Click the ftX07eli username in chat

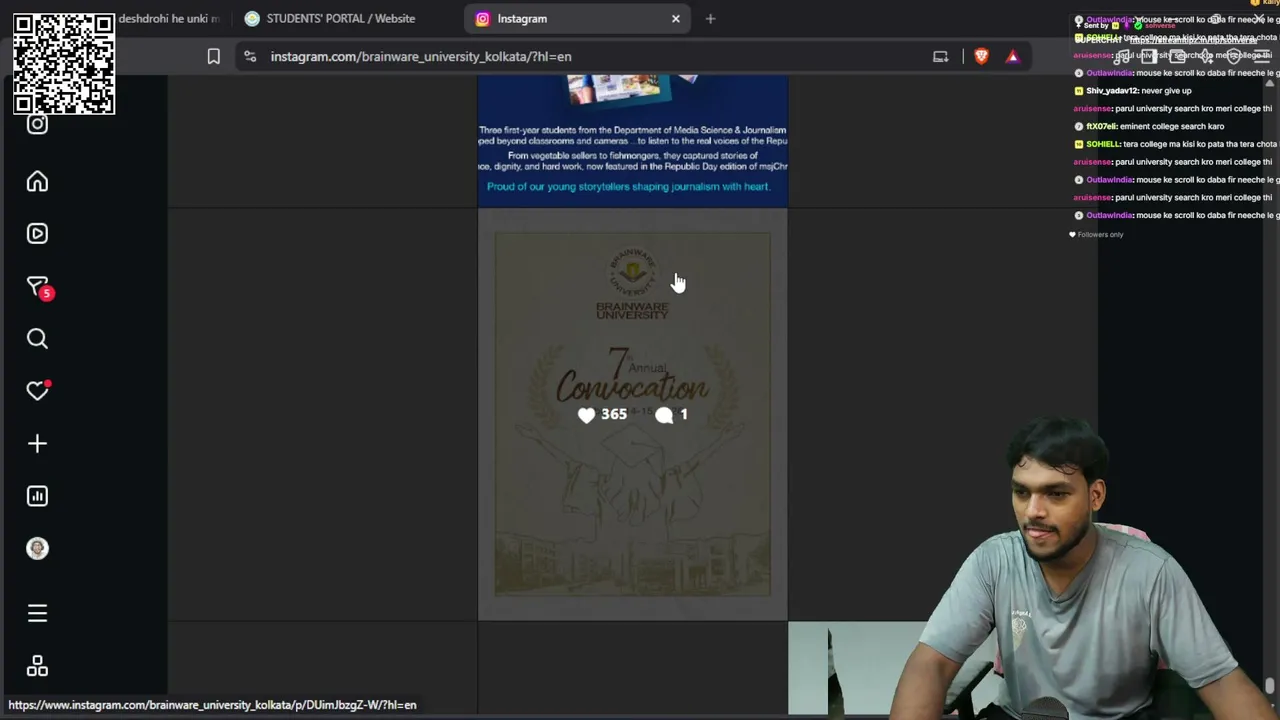(x=1101, y=127)
